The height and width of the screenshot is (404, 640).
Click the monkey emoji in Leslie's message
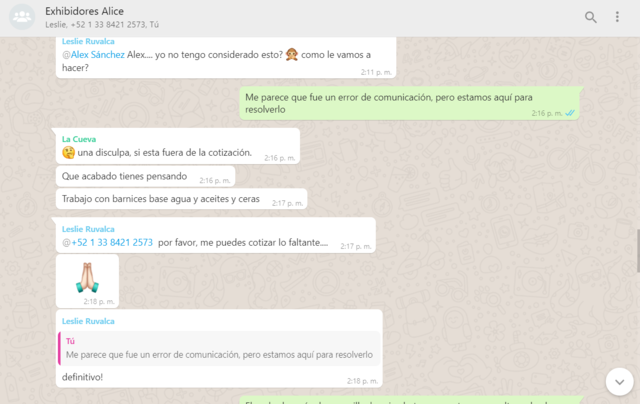[291, 54]
